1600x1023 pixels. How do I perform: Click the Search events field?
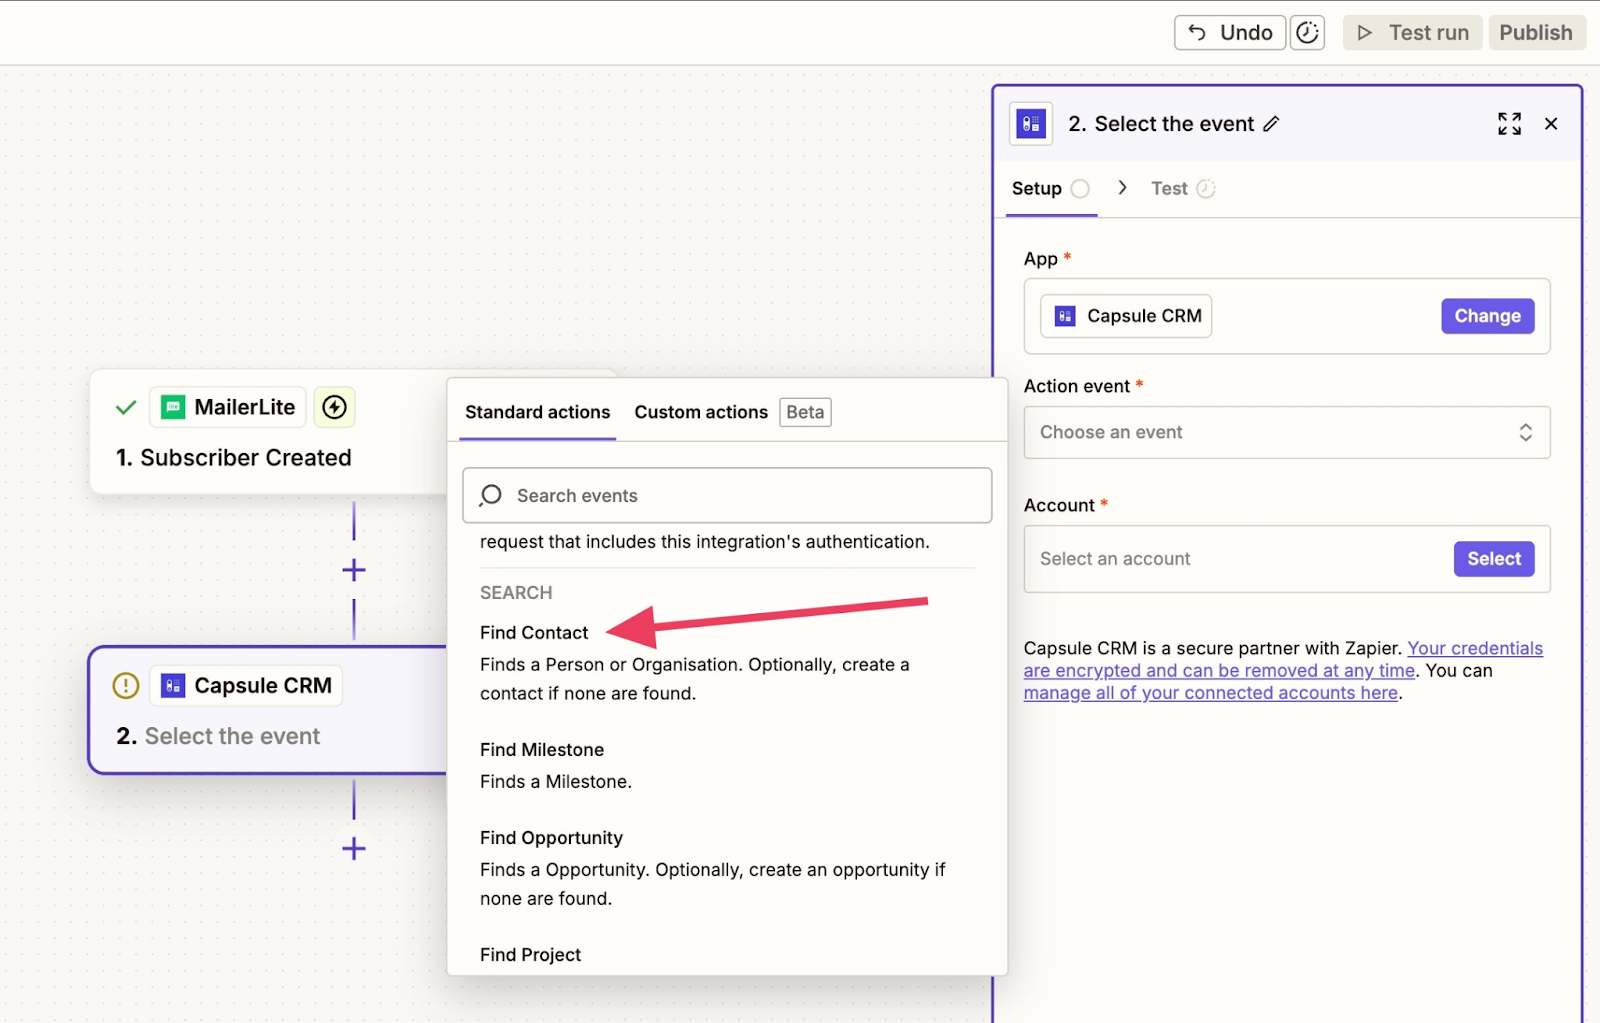pos(727,495)
